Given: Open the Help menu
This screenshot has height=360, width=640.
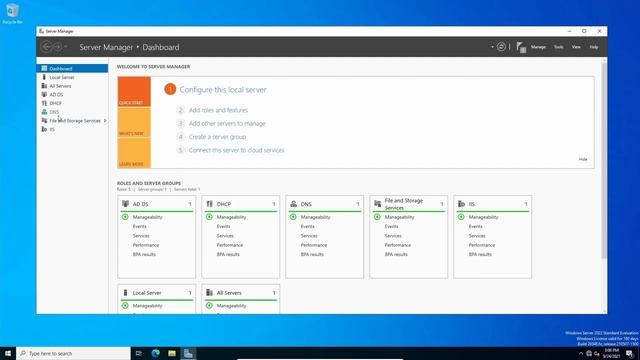Looking at the screenshot, I should [x=593, y=47].
